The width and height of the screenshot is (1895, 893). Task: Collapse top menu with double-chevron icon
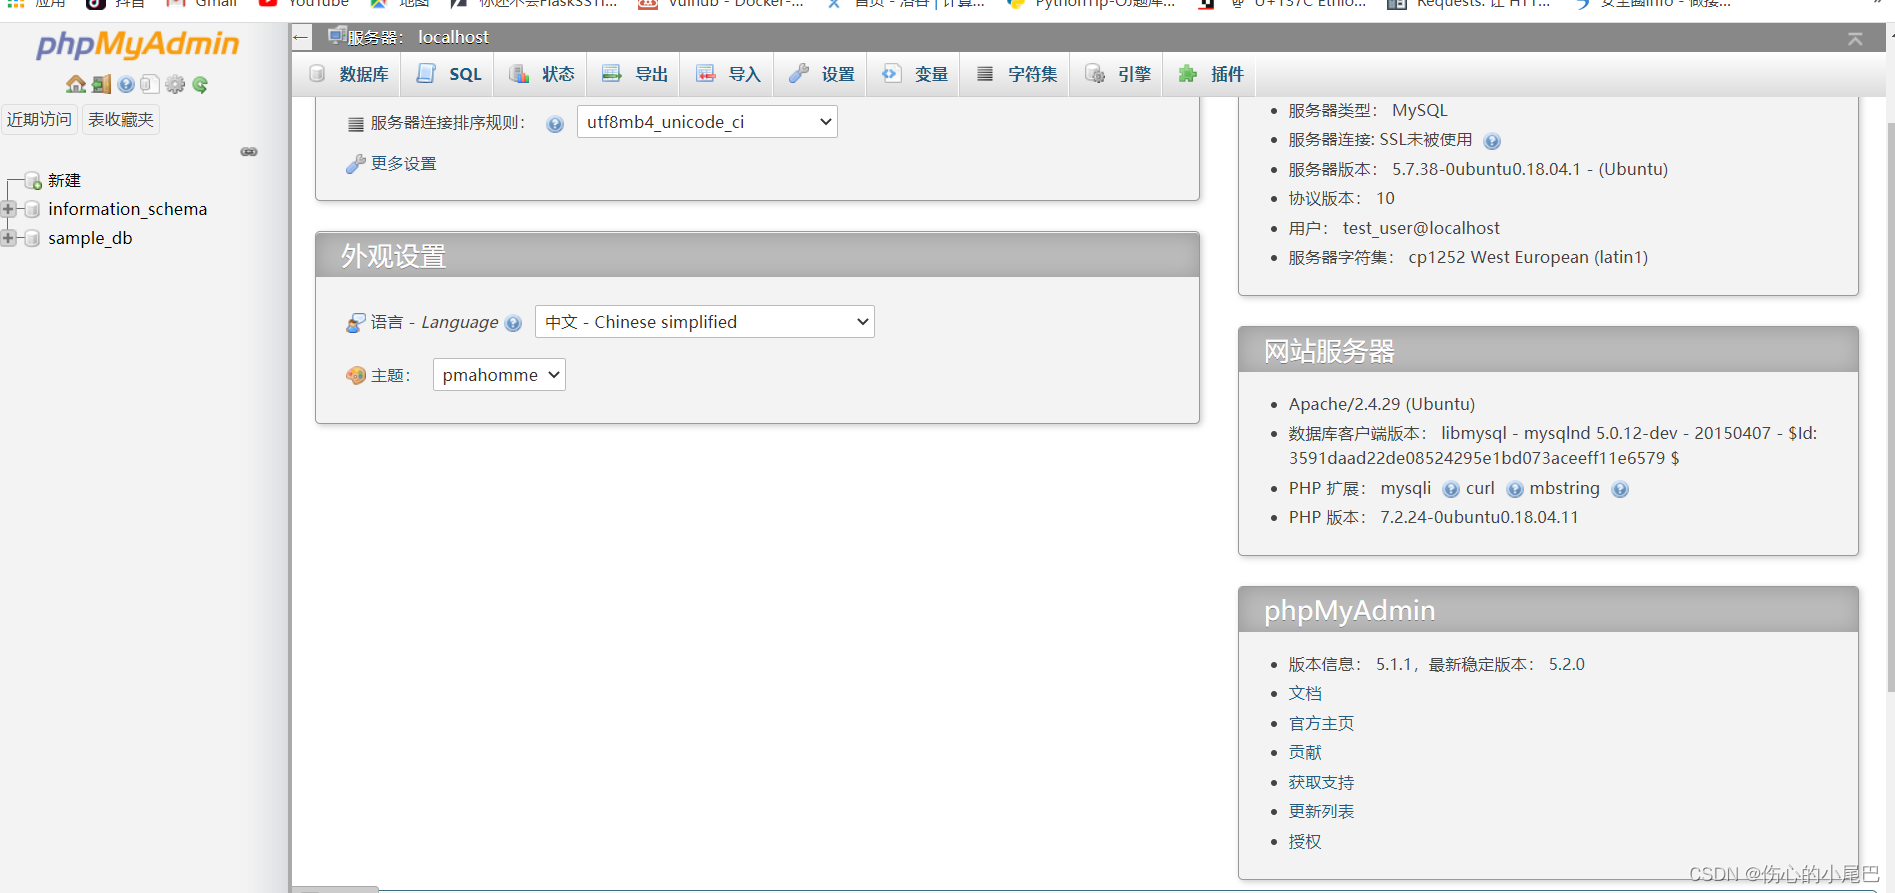click(1855, 38)
